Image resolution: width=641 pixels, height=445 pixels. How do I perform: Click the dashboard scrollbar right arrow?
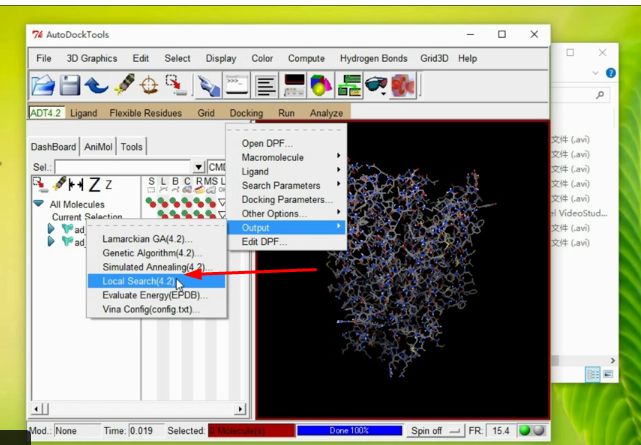click(240, 409)
